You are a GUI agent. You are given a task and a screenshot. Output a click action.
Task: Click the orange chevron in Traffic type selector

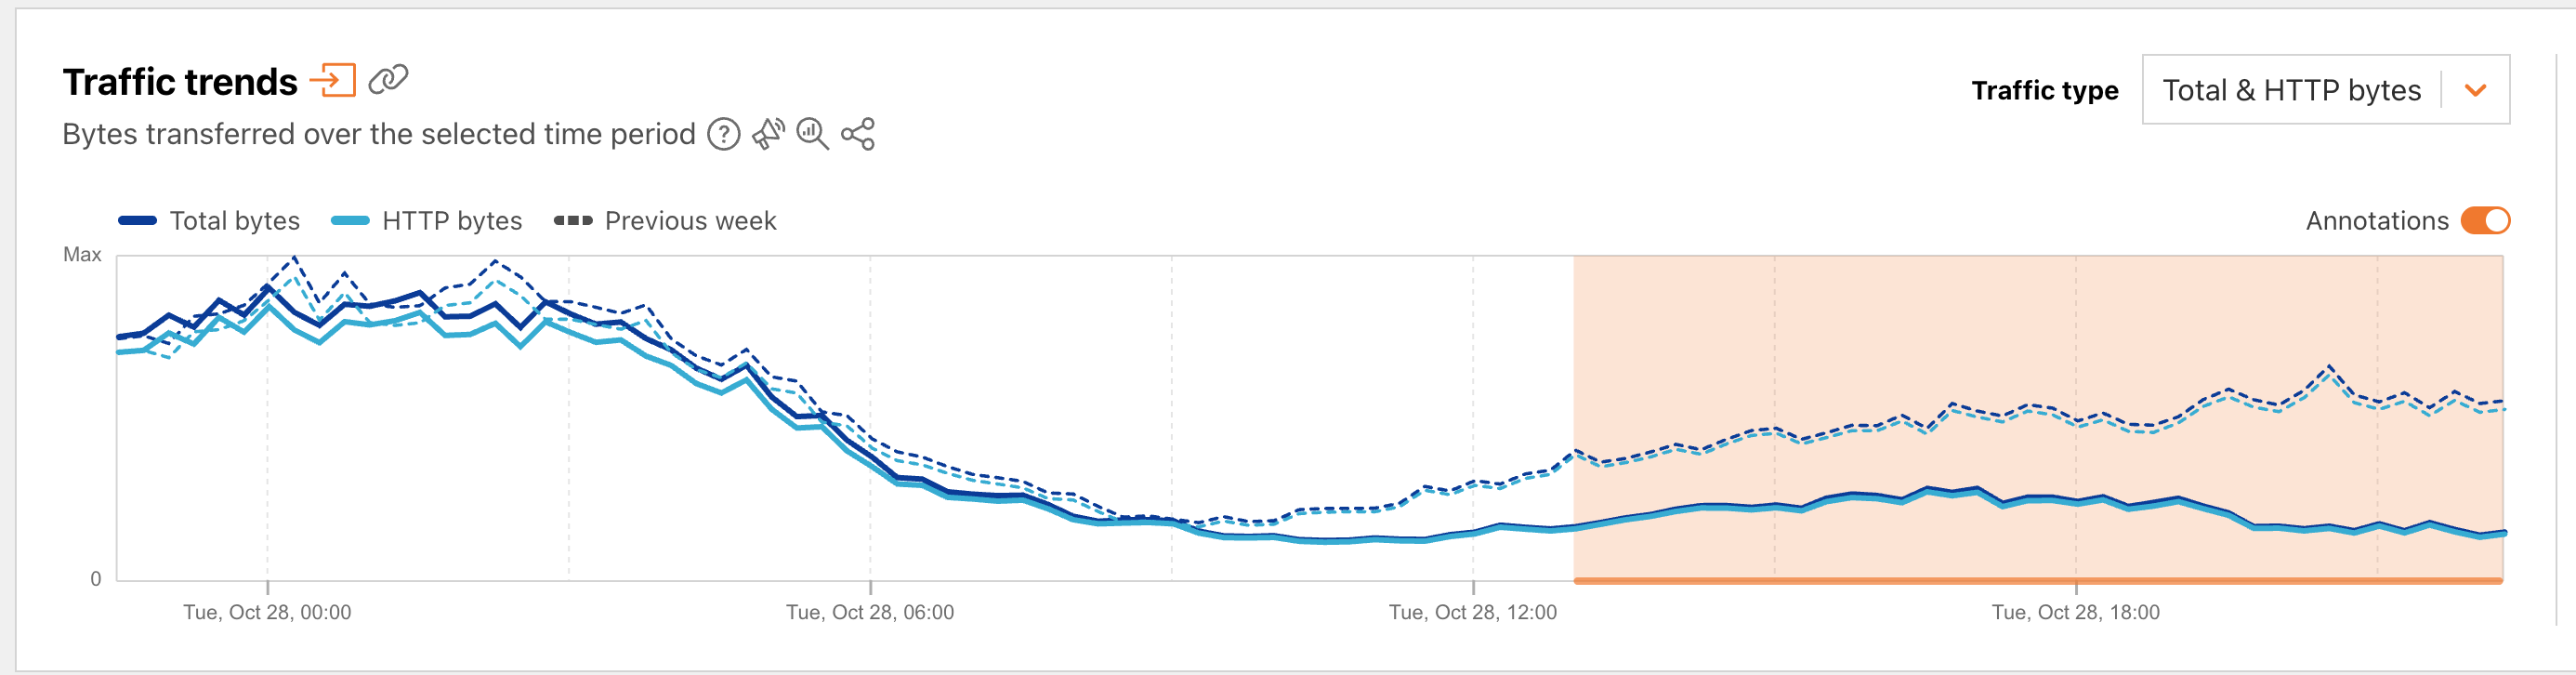tap(2475, 90)
